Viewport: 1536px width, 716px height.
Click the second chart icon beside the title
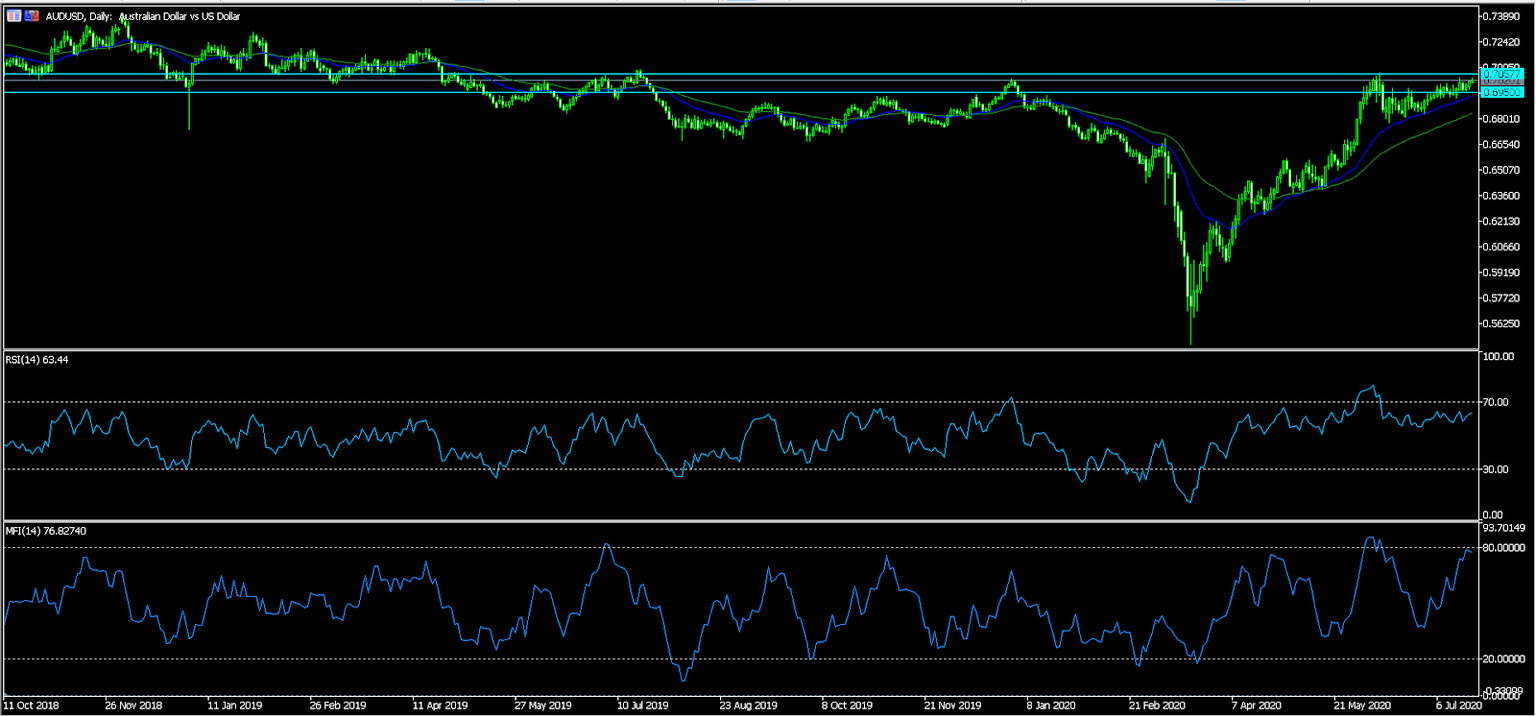(31, 15)
